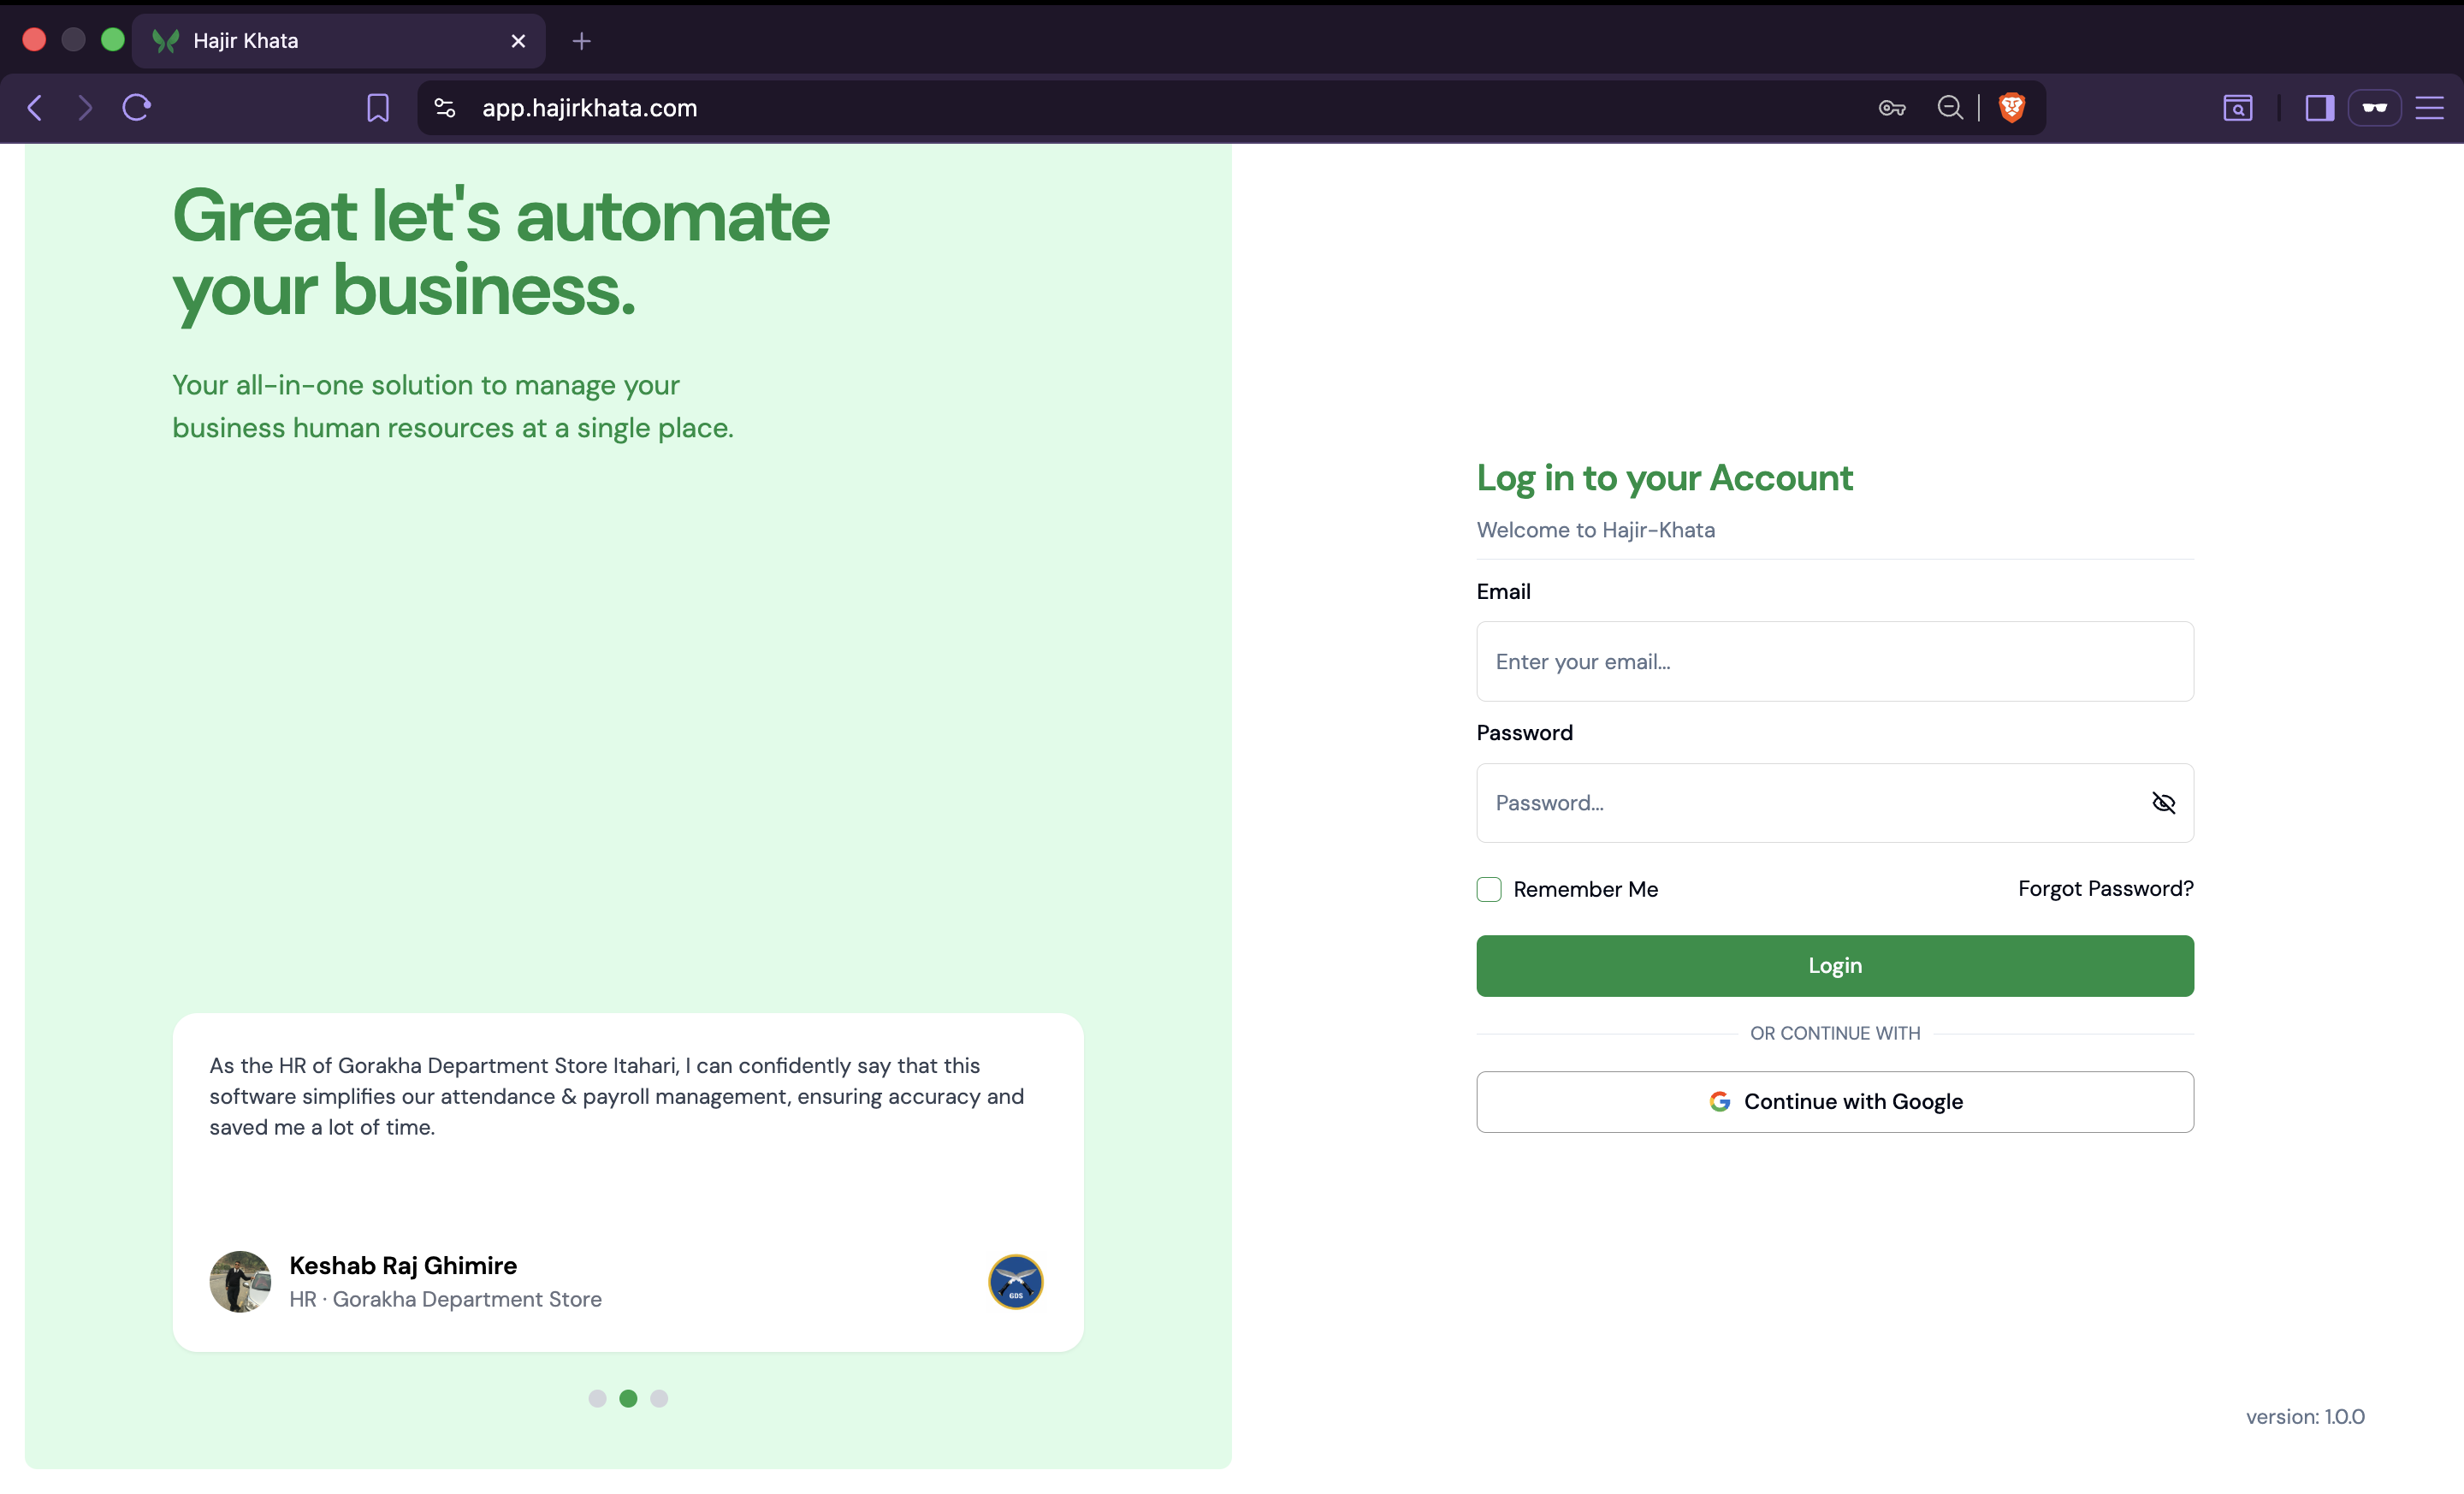Go forward to the next page
This screenshot has width=2464, height=1494.
tap(85, 108)
